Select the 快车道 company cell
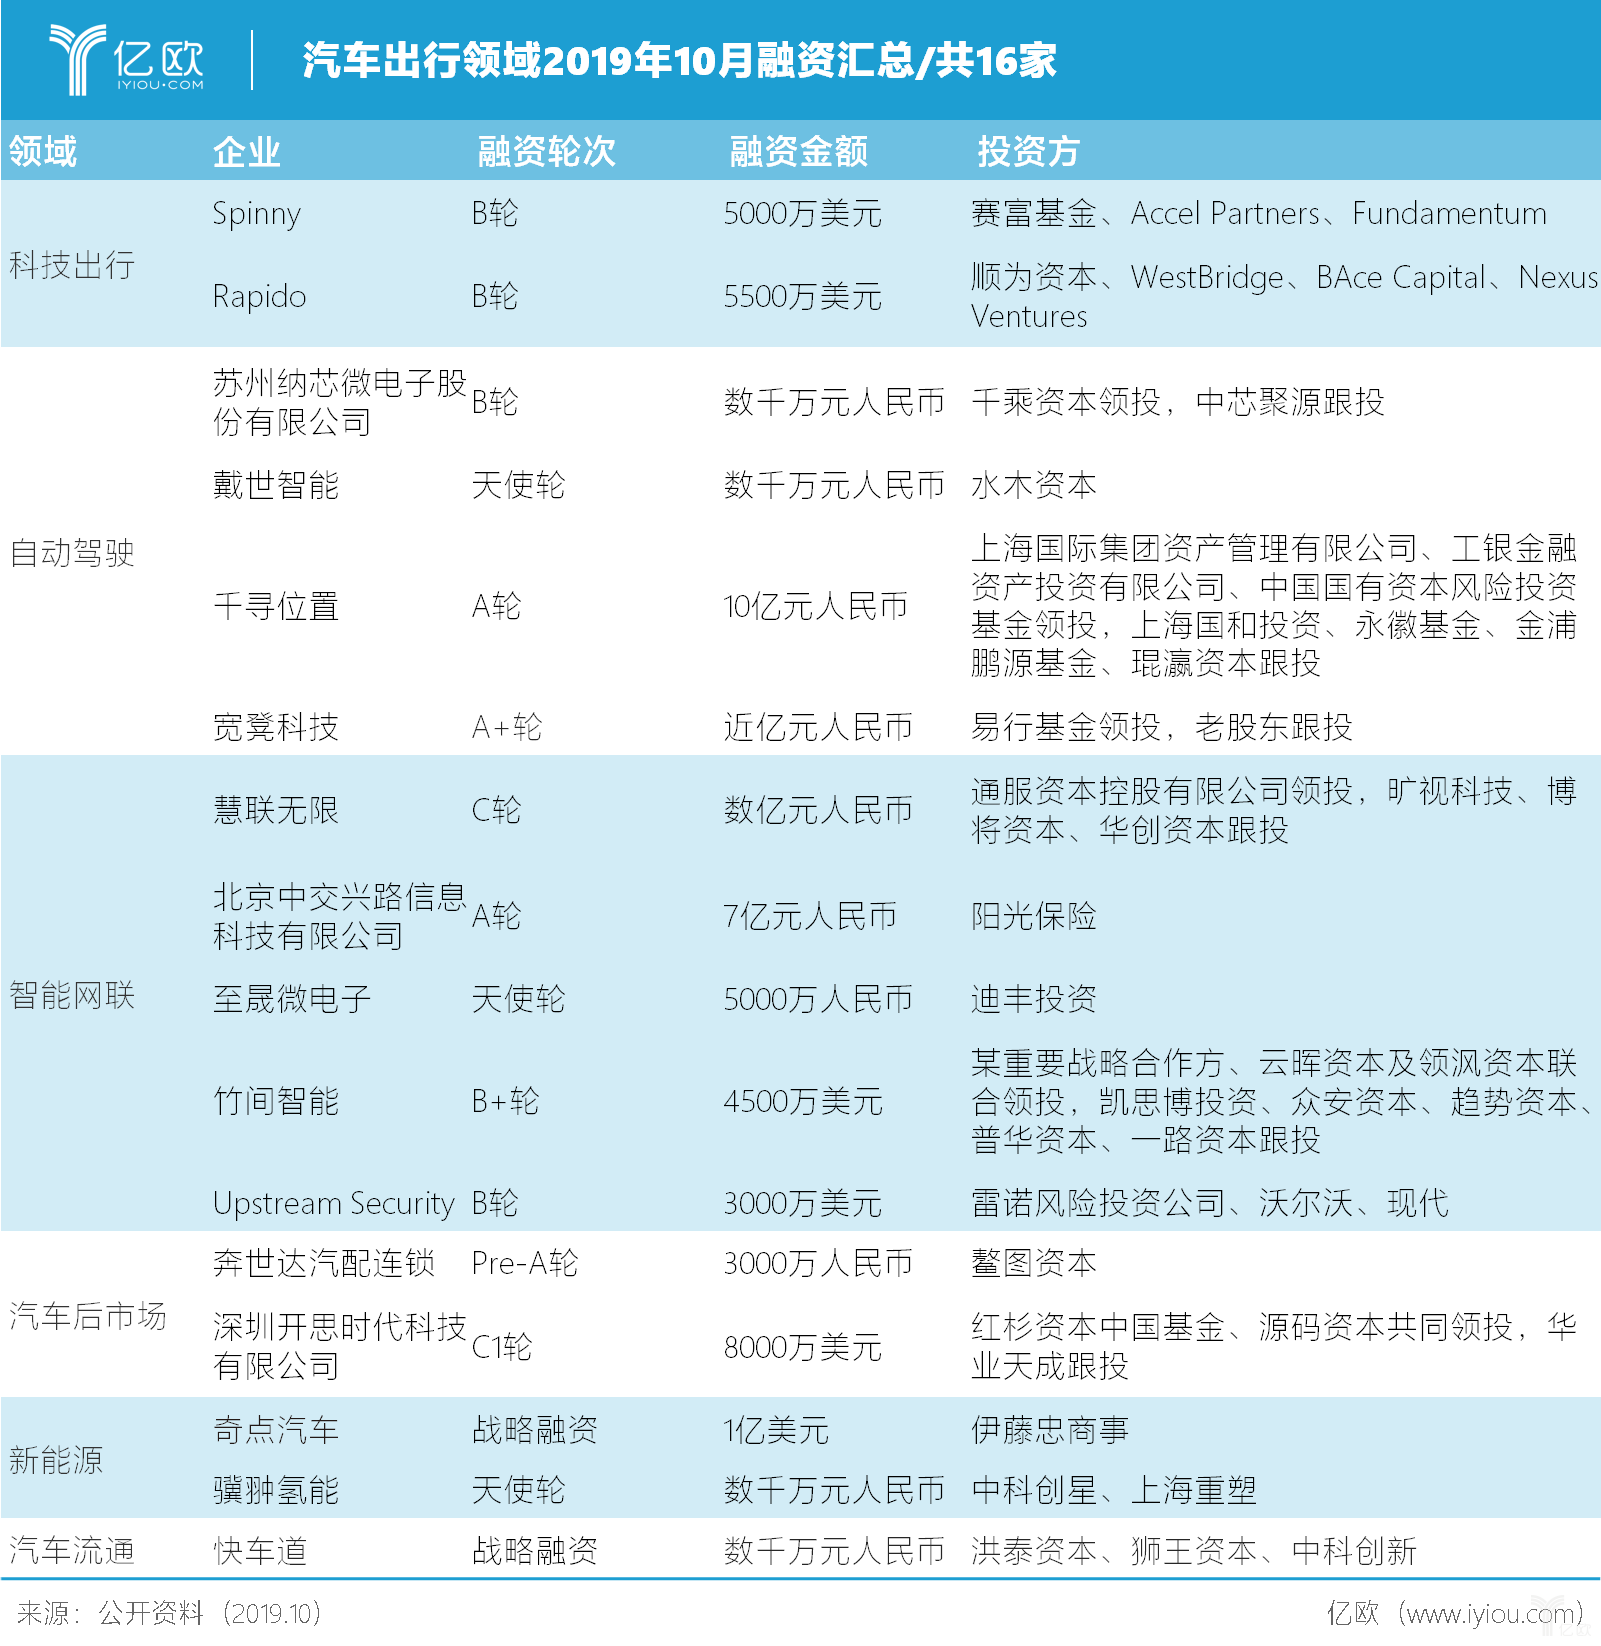This screenshot has width=1601, height=1646. click(x=260, y=1551)
